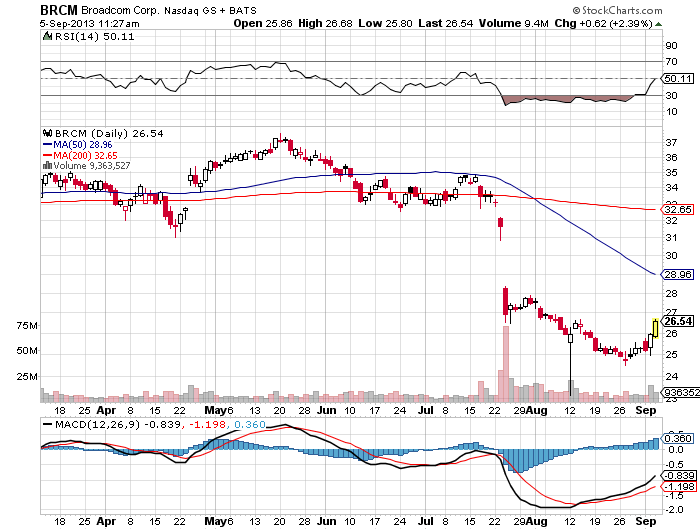Click Jun date label under price chart

click(x=326, y=410)
